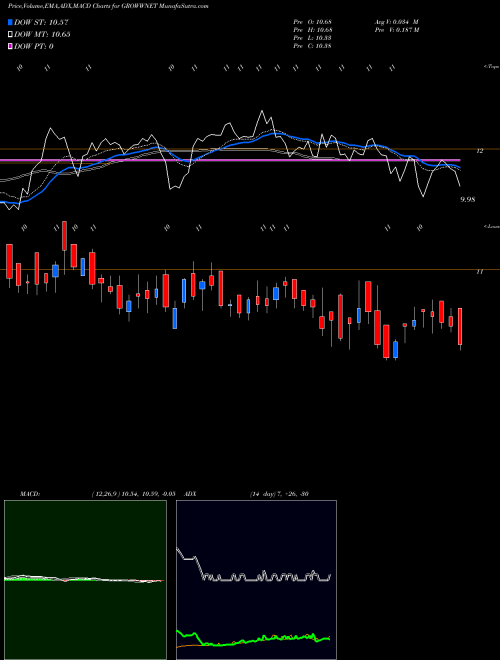Select the 'DOW ST: 10.57' legend text
This screenshot has width=500, height=660.
coord(41,23)
